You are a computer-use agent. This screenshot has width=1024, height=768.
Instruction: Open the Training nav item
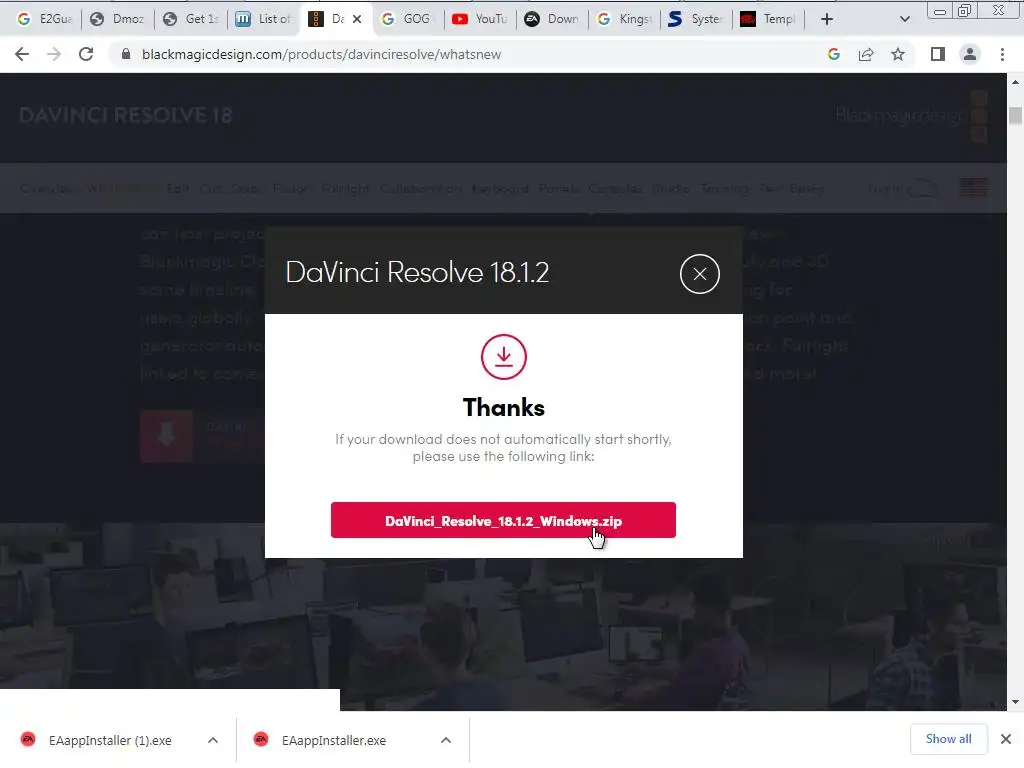(x=724, y=189)
